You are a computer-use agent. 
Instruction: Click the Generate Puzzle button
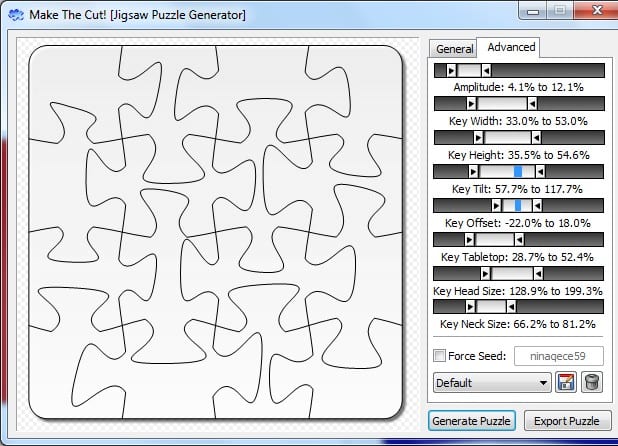[x=471, y=421]
